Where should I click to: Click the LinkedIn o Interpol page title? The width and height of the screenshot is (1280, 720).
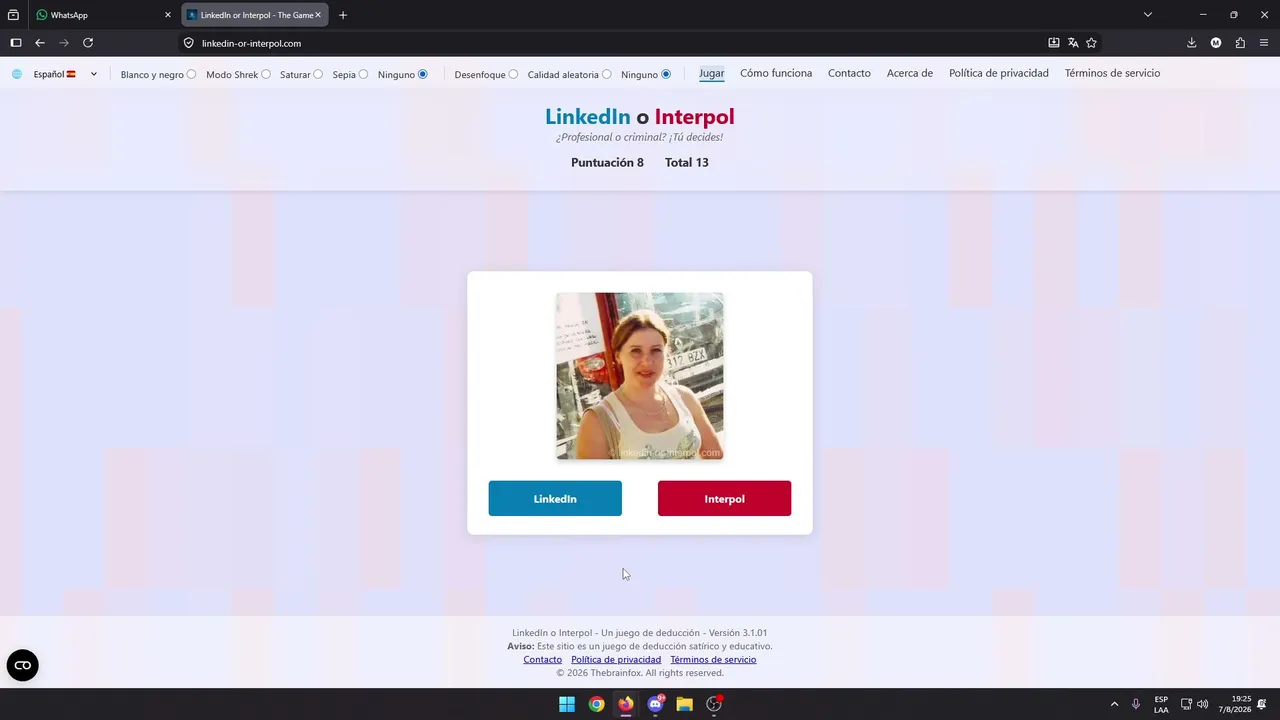click(640, 117)
